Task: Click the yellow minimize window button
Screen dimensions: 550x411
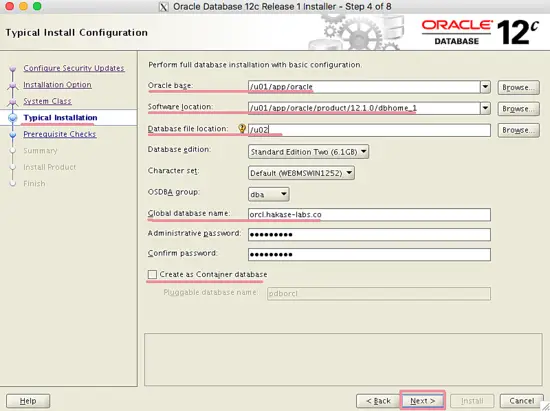Action: 24,6
